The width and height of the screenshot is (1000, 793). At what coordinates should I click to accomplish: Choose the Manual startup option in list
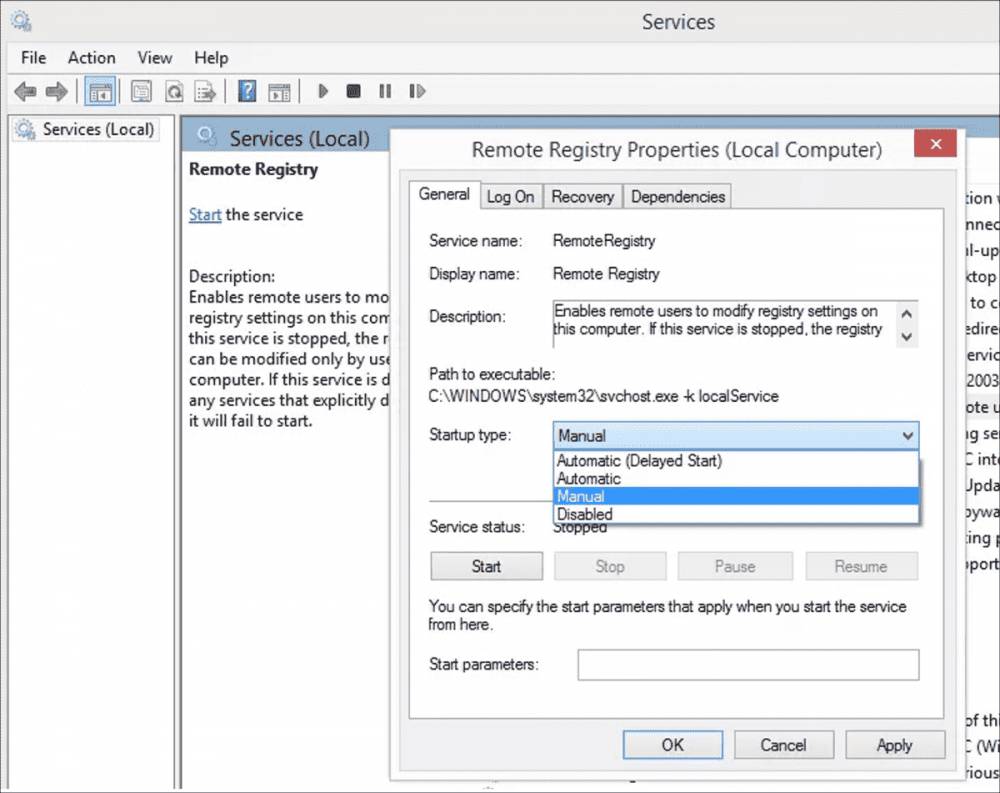click(x=736, y=496)
